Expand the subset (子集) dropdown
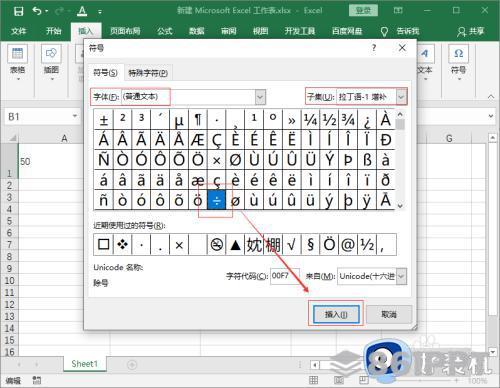This screenshot has width=500, height=388. click(x=401, y=97)
